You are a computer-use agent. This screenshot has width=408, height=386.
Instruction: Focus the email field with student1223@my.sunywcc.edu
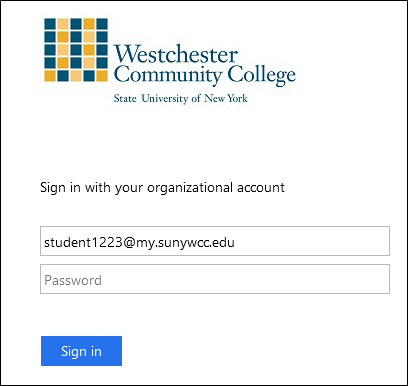pyautogui.click(x=215, y=241)
